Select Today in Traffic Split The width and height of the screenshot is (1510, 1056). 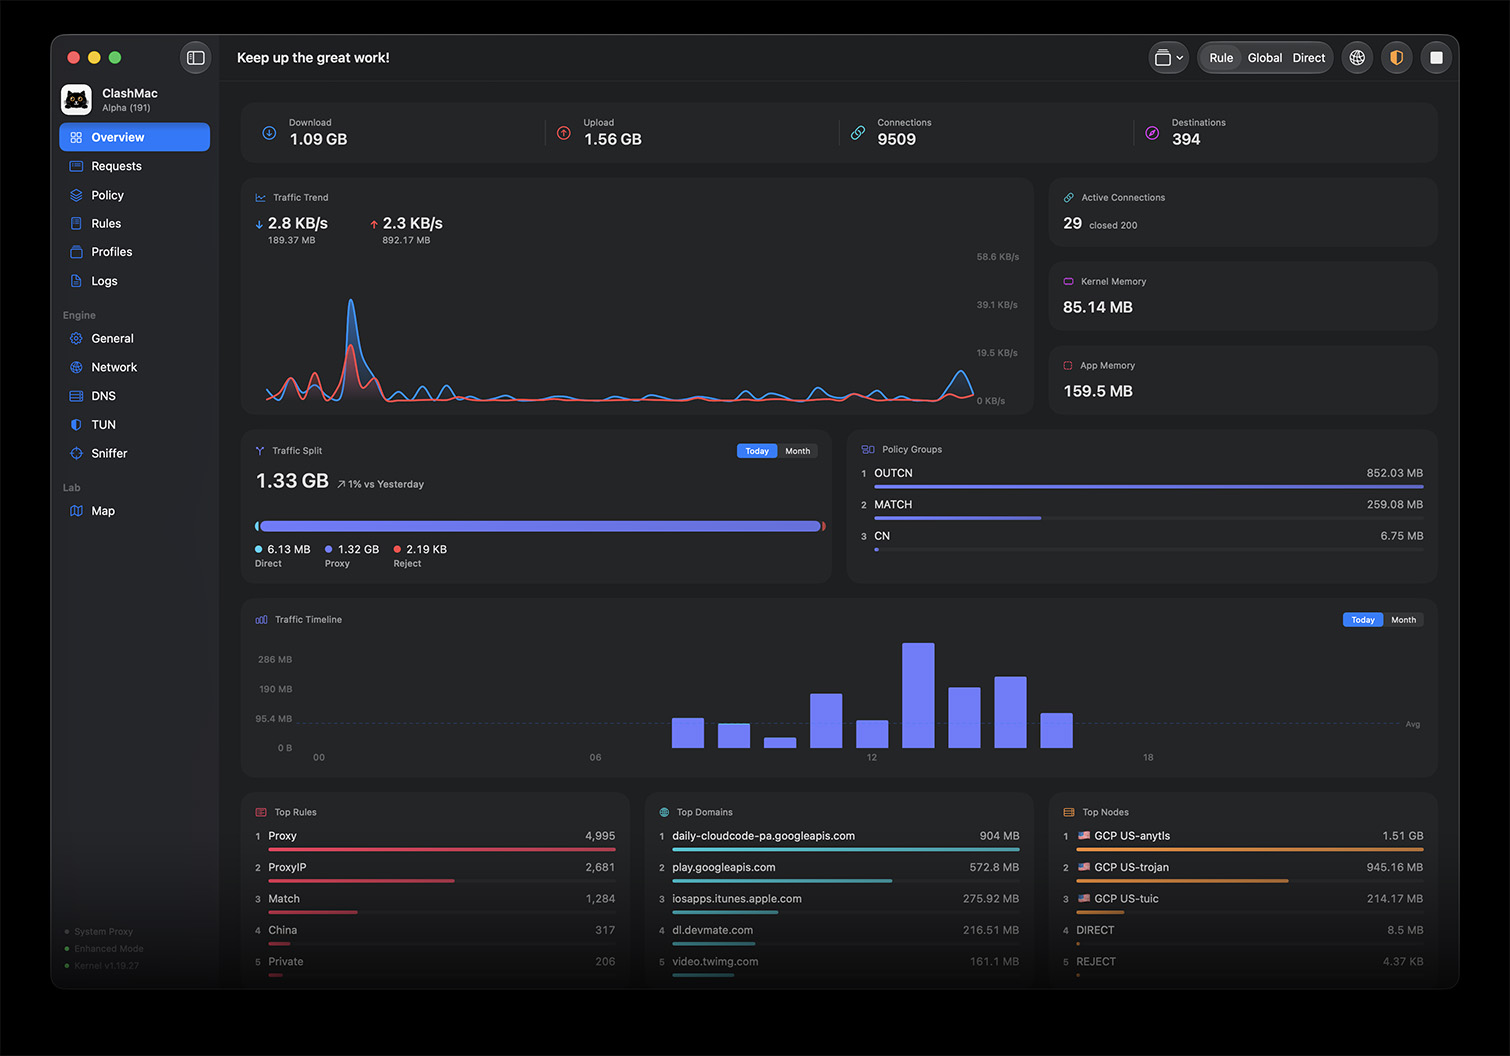point(757,451)
